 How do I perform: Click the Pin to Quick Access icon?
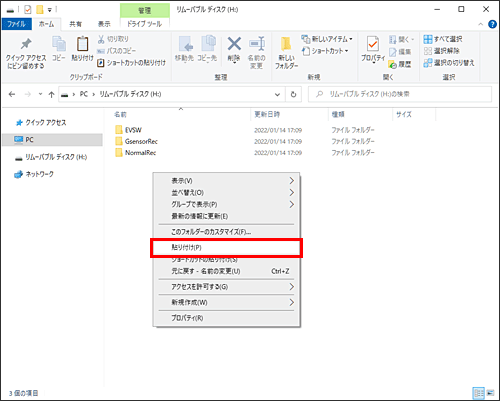(26, 44)
